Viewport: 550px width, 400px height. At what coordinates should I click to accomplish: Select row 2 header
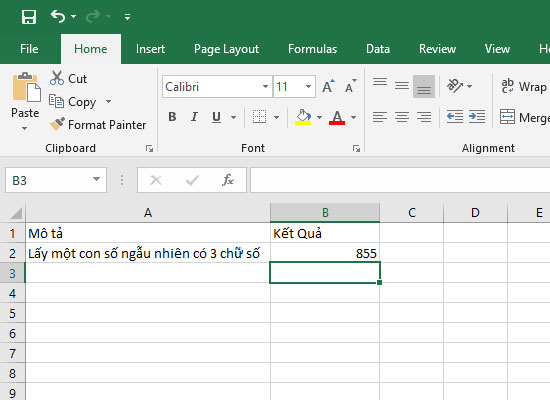pos(12,253)
